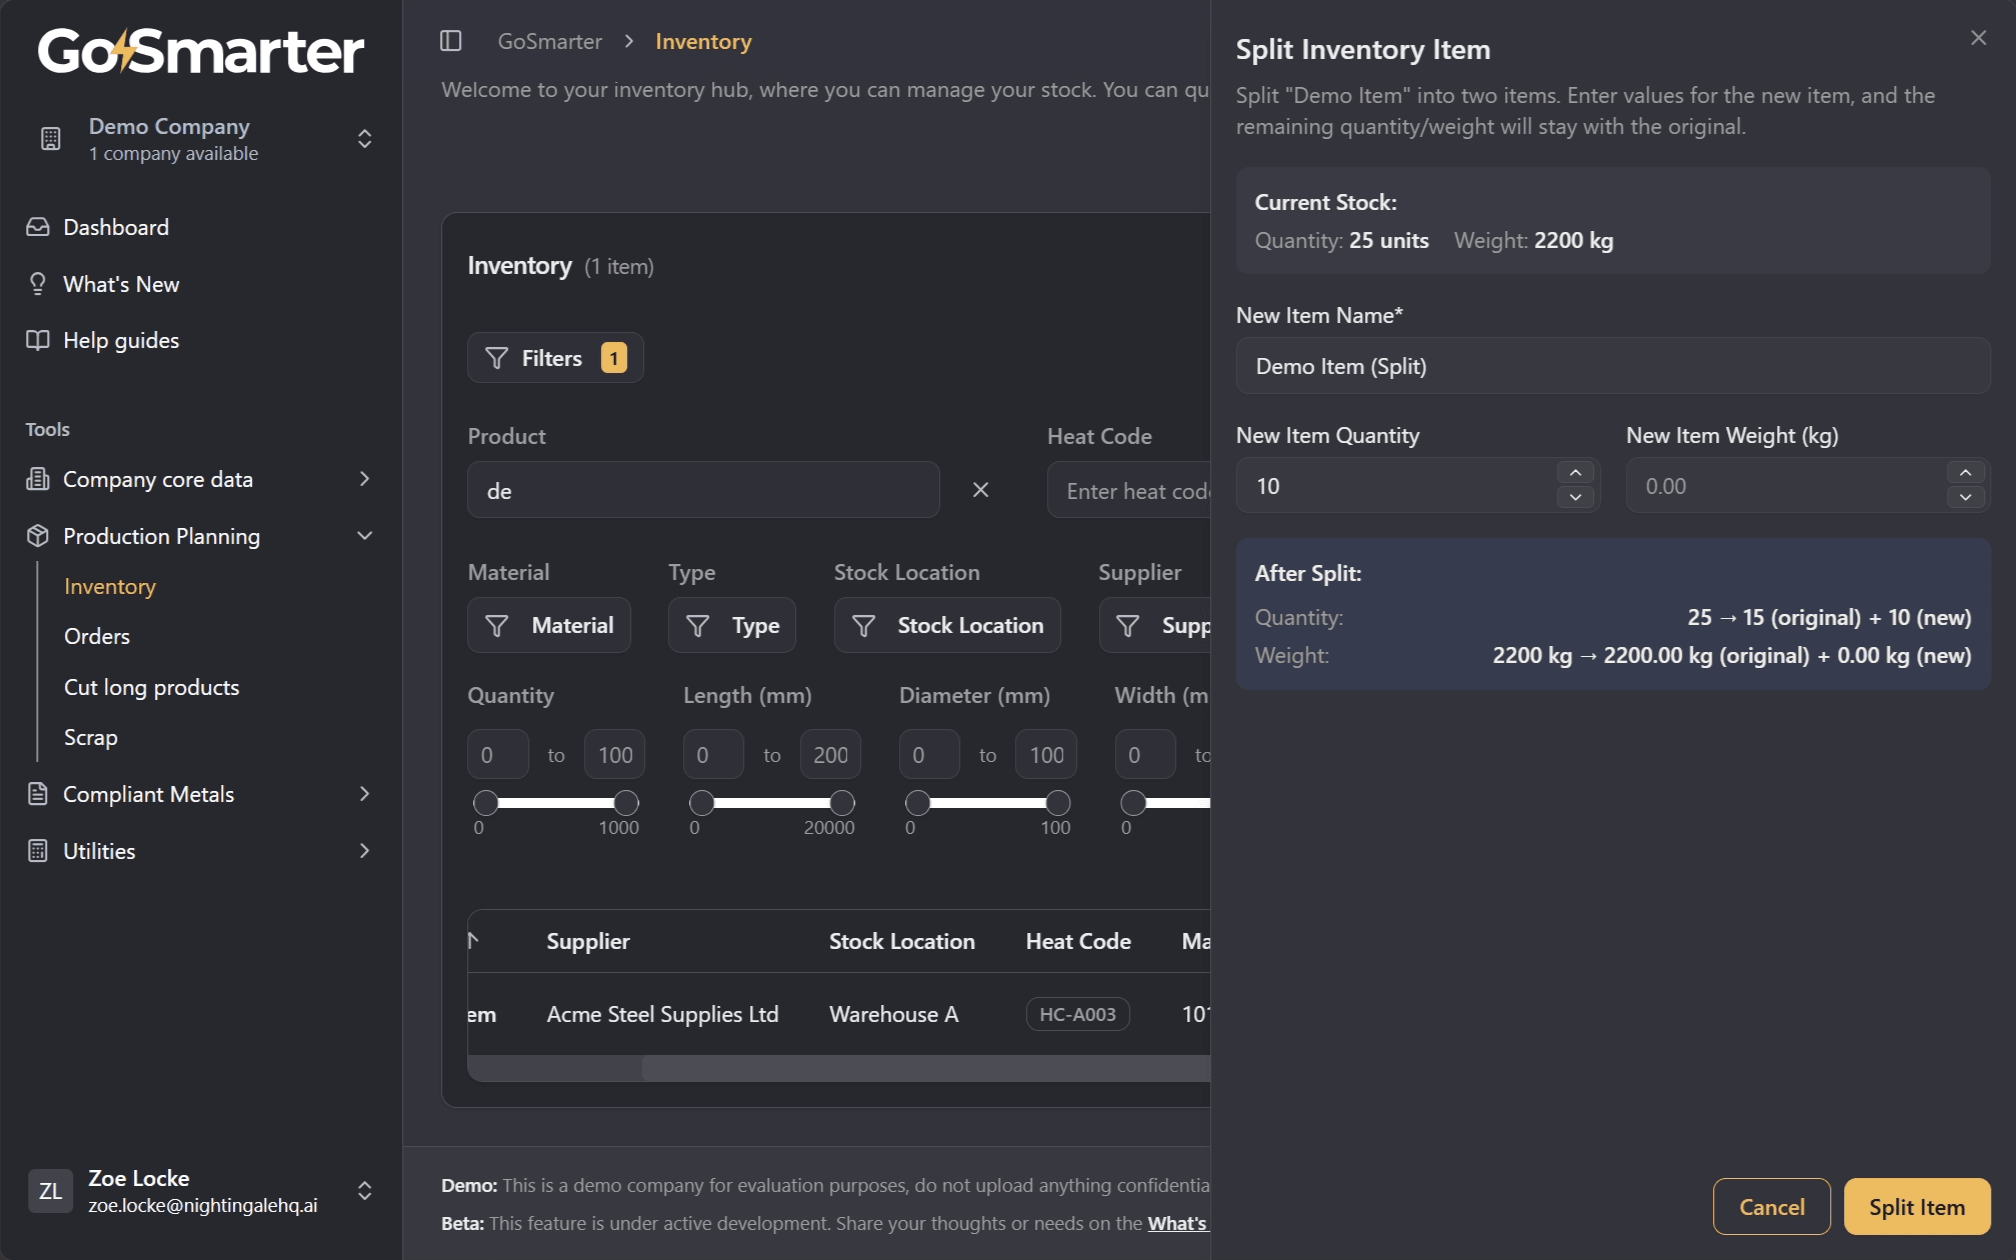2016x1260 pixels.
Task: Click the Production Planning box icon
Action: point(38,536)
